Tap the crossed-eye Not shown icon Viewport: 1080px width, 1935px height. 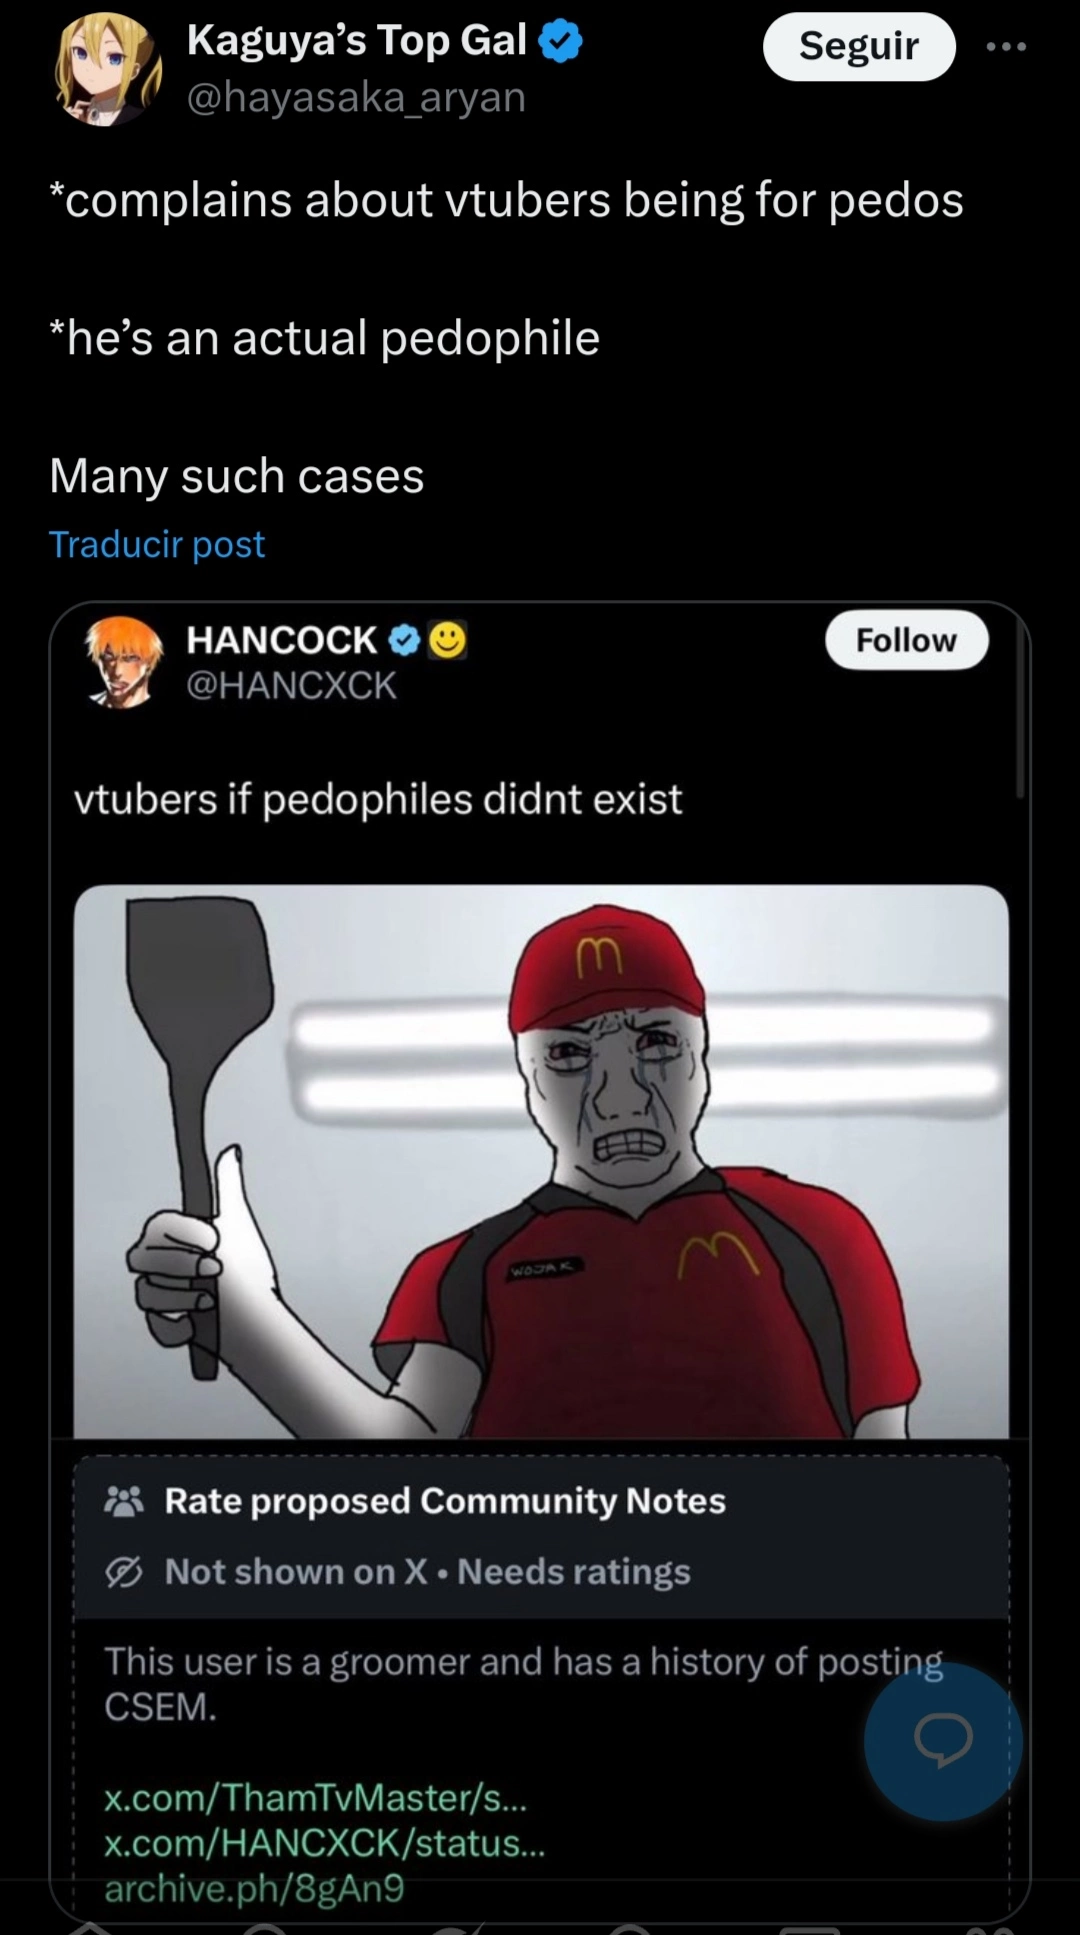click(124, 1572)
